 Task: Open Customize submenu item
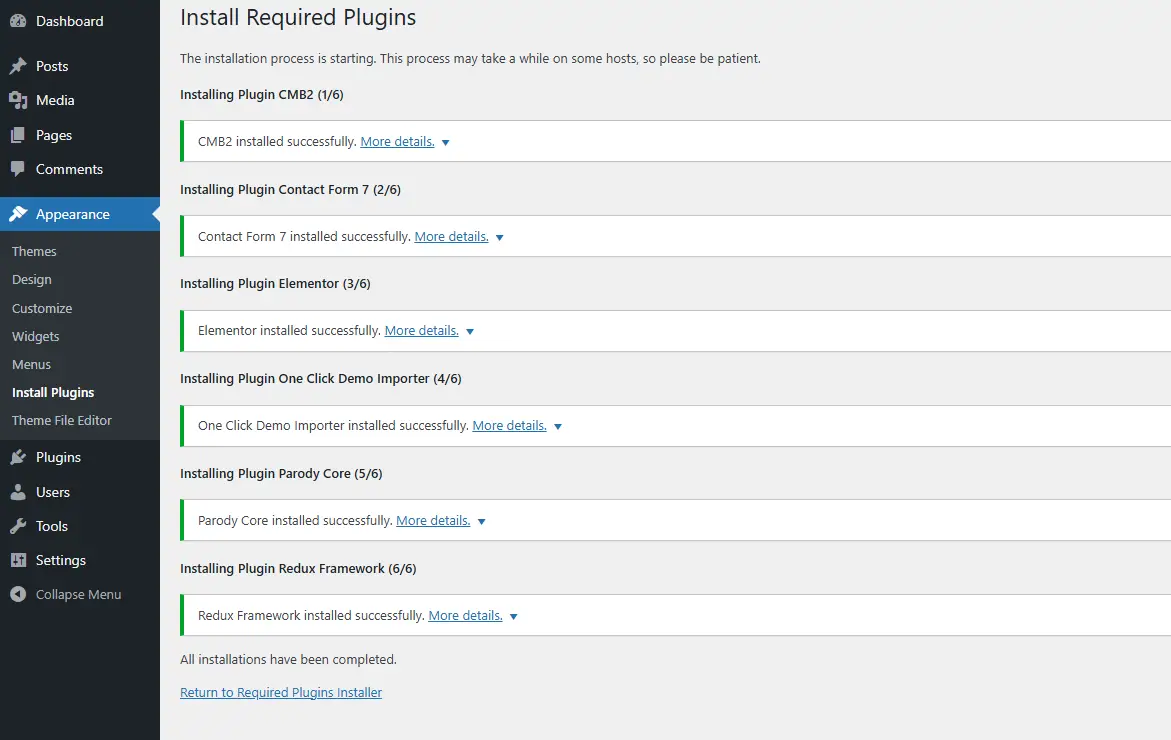(42, 308)
